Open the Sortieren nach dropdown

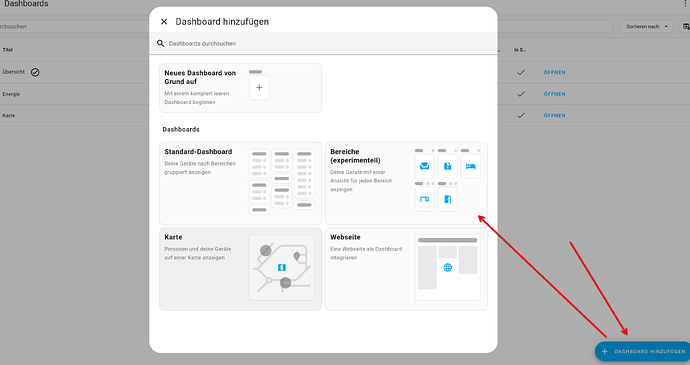646,26
